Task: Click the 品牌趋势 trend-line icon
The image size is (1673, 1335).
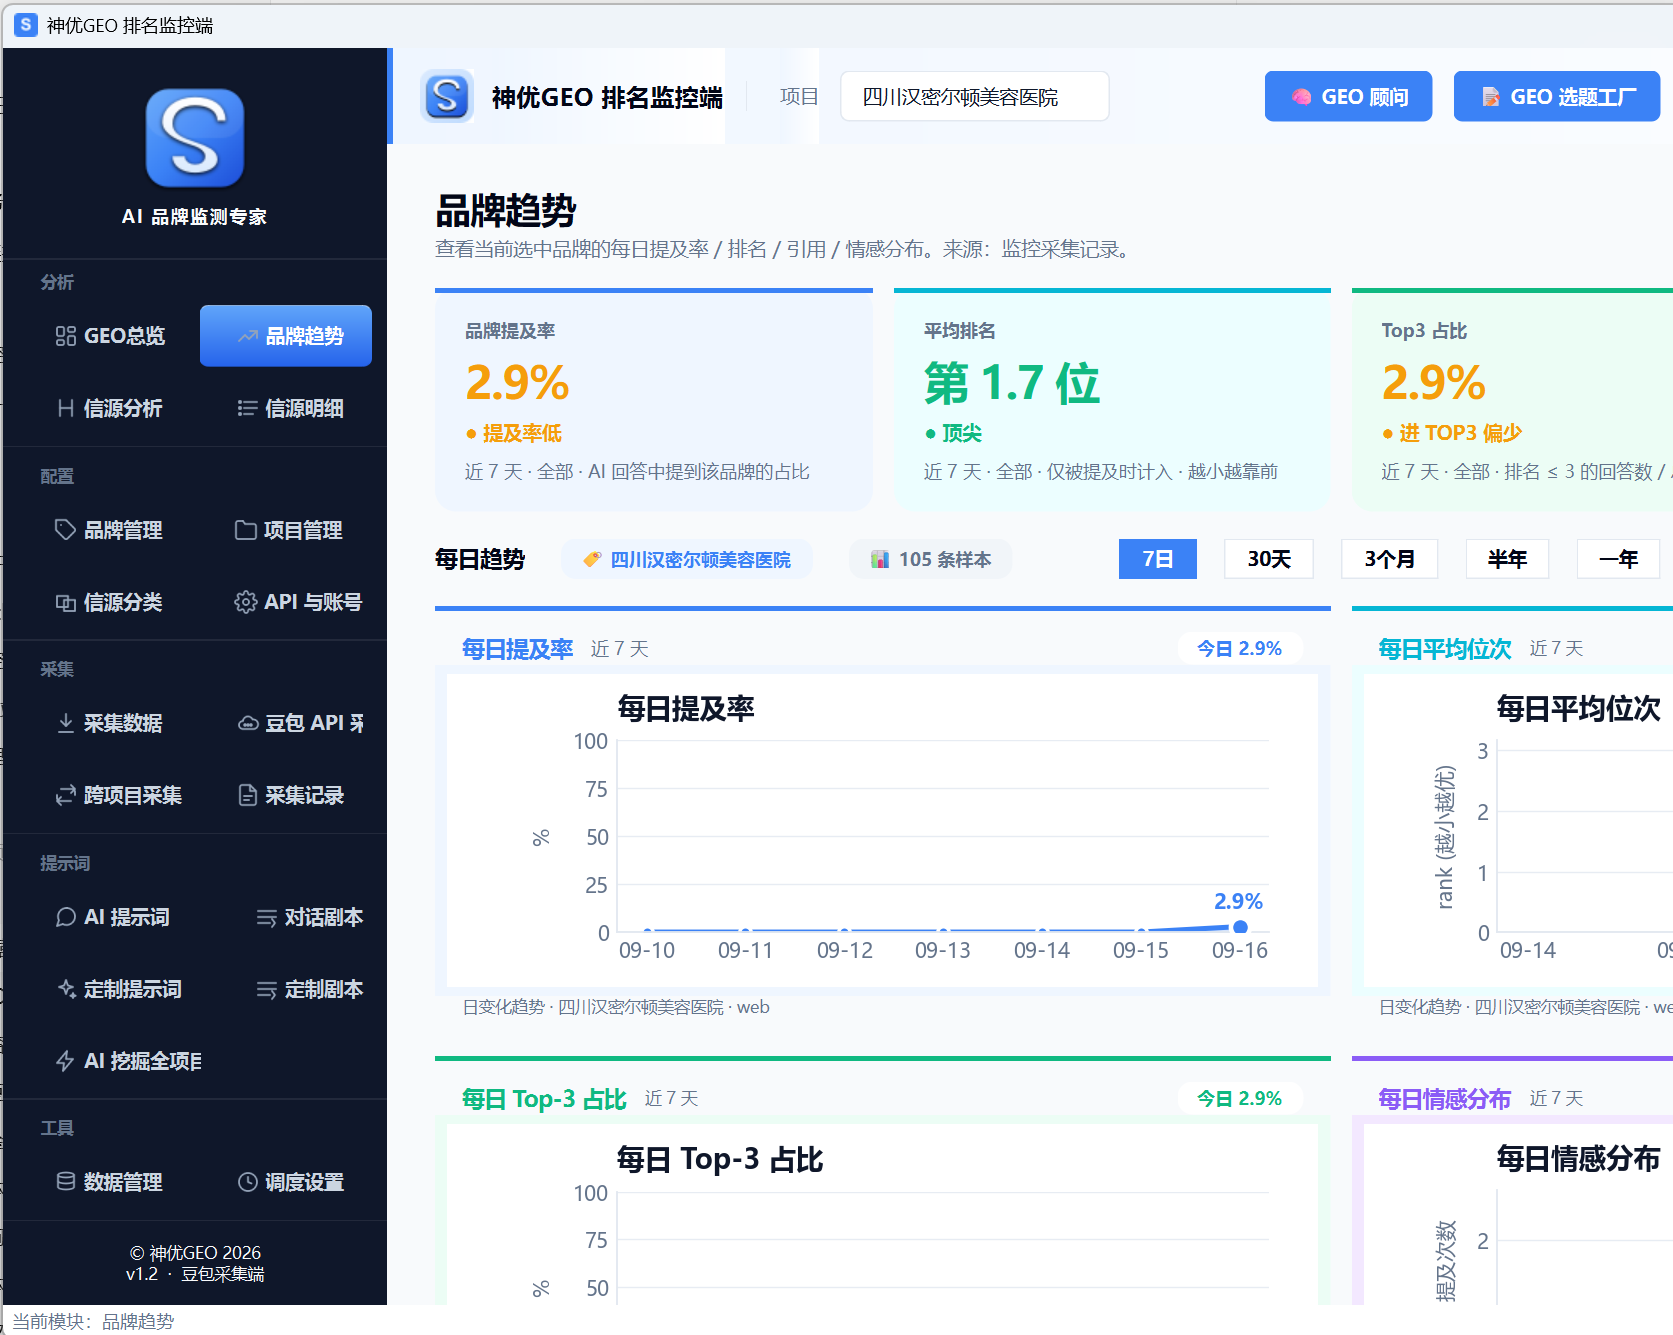Action: (x=248, y=336)
